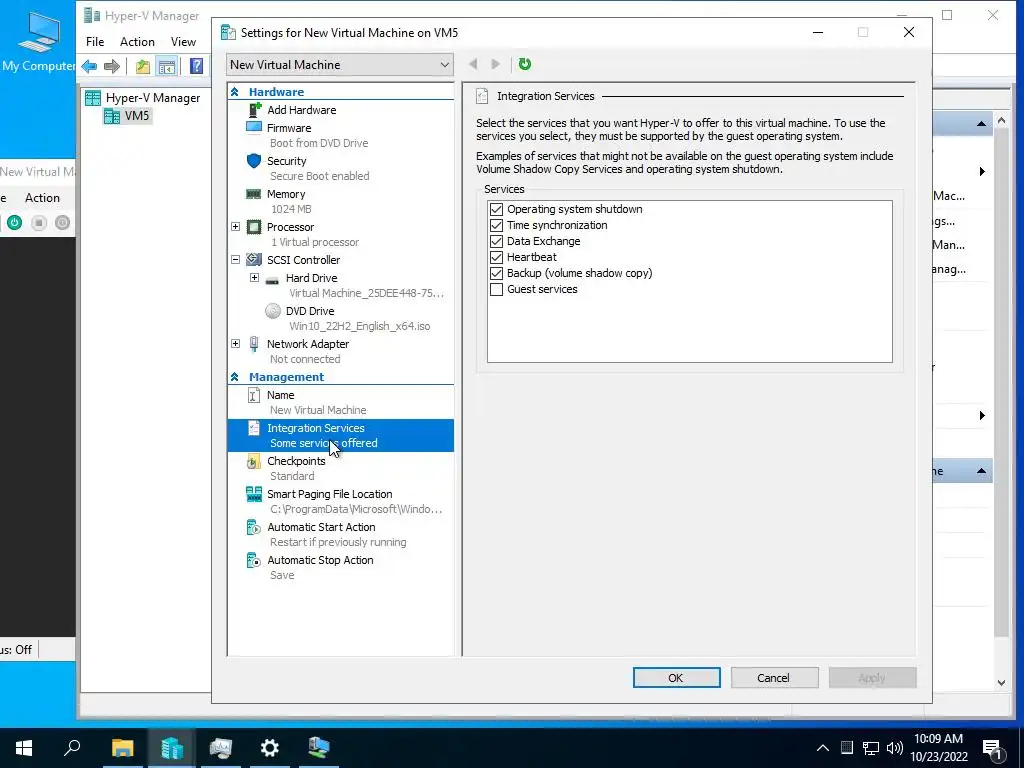Select the Firmware monitor icon
This screenshot has width=1024, height=768.
[x=254, y=127]
